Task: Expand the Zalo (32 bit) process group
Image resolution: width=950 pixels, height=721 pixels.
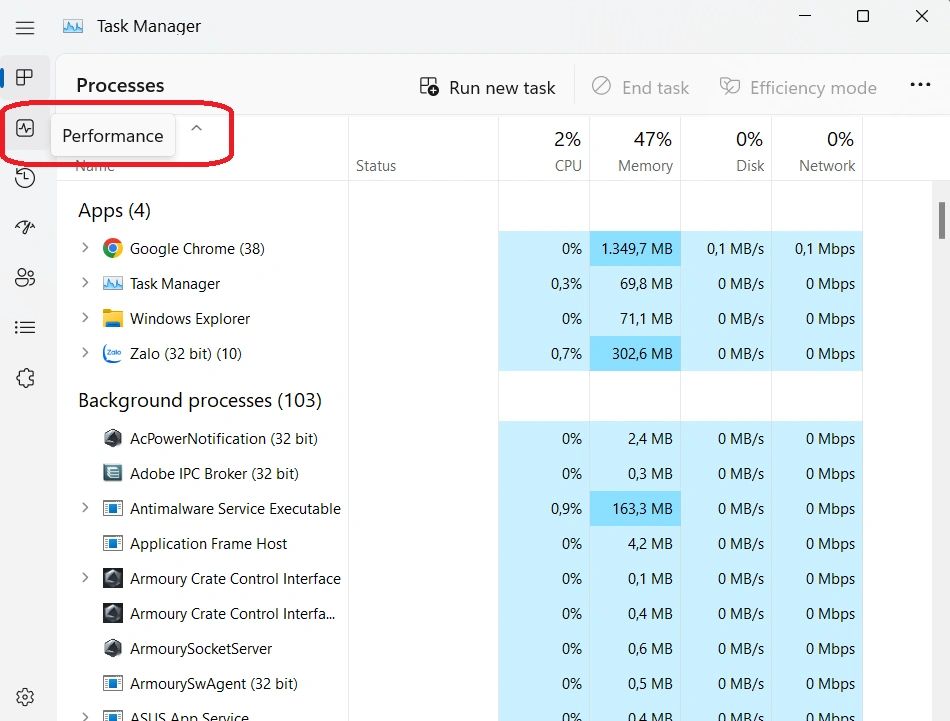Action: coord(85,353)
